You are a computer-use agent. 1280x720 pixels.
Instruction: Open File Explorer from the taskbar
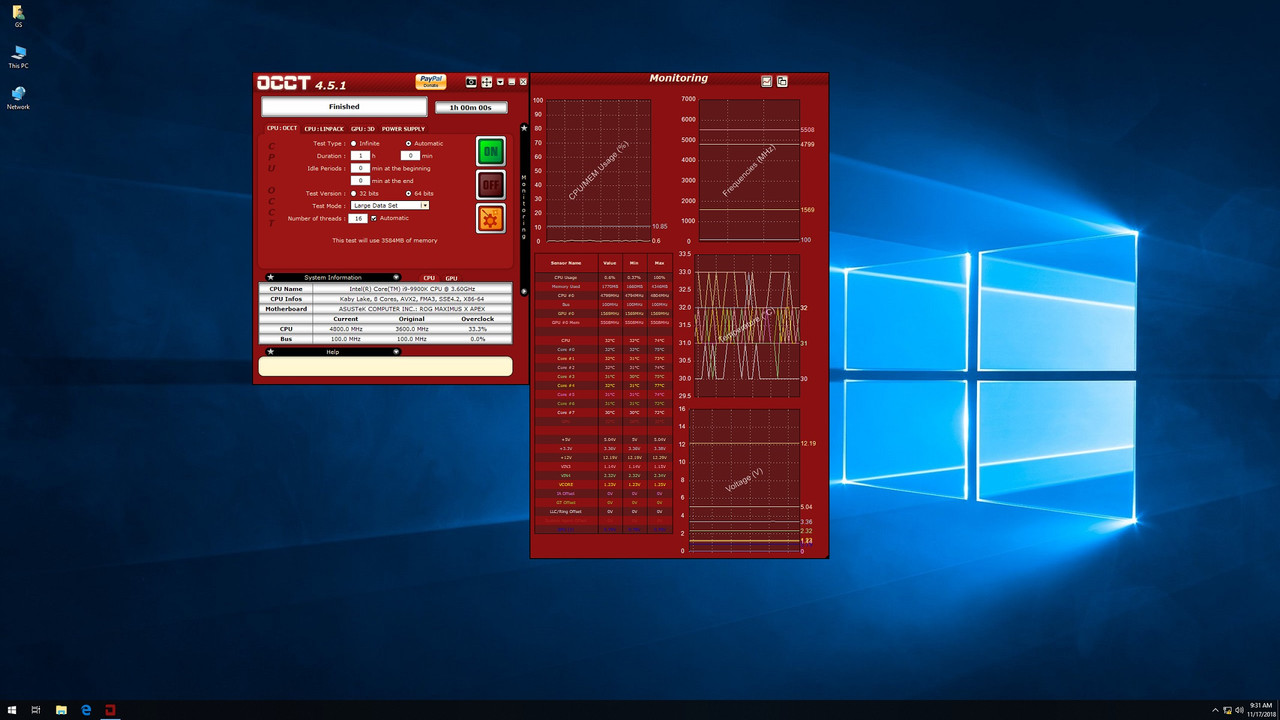click(61, 710)
